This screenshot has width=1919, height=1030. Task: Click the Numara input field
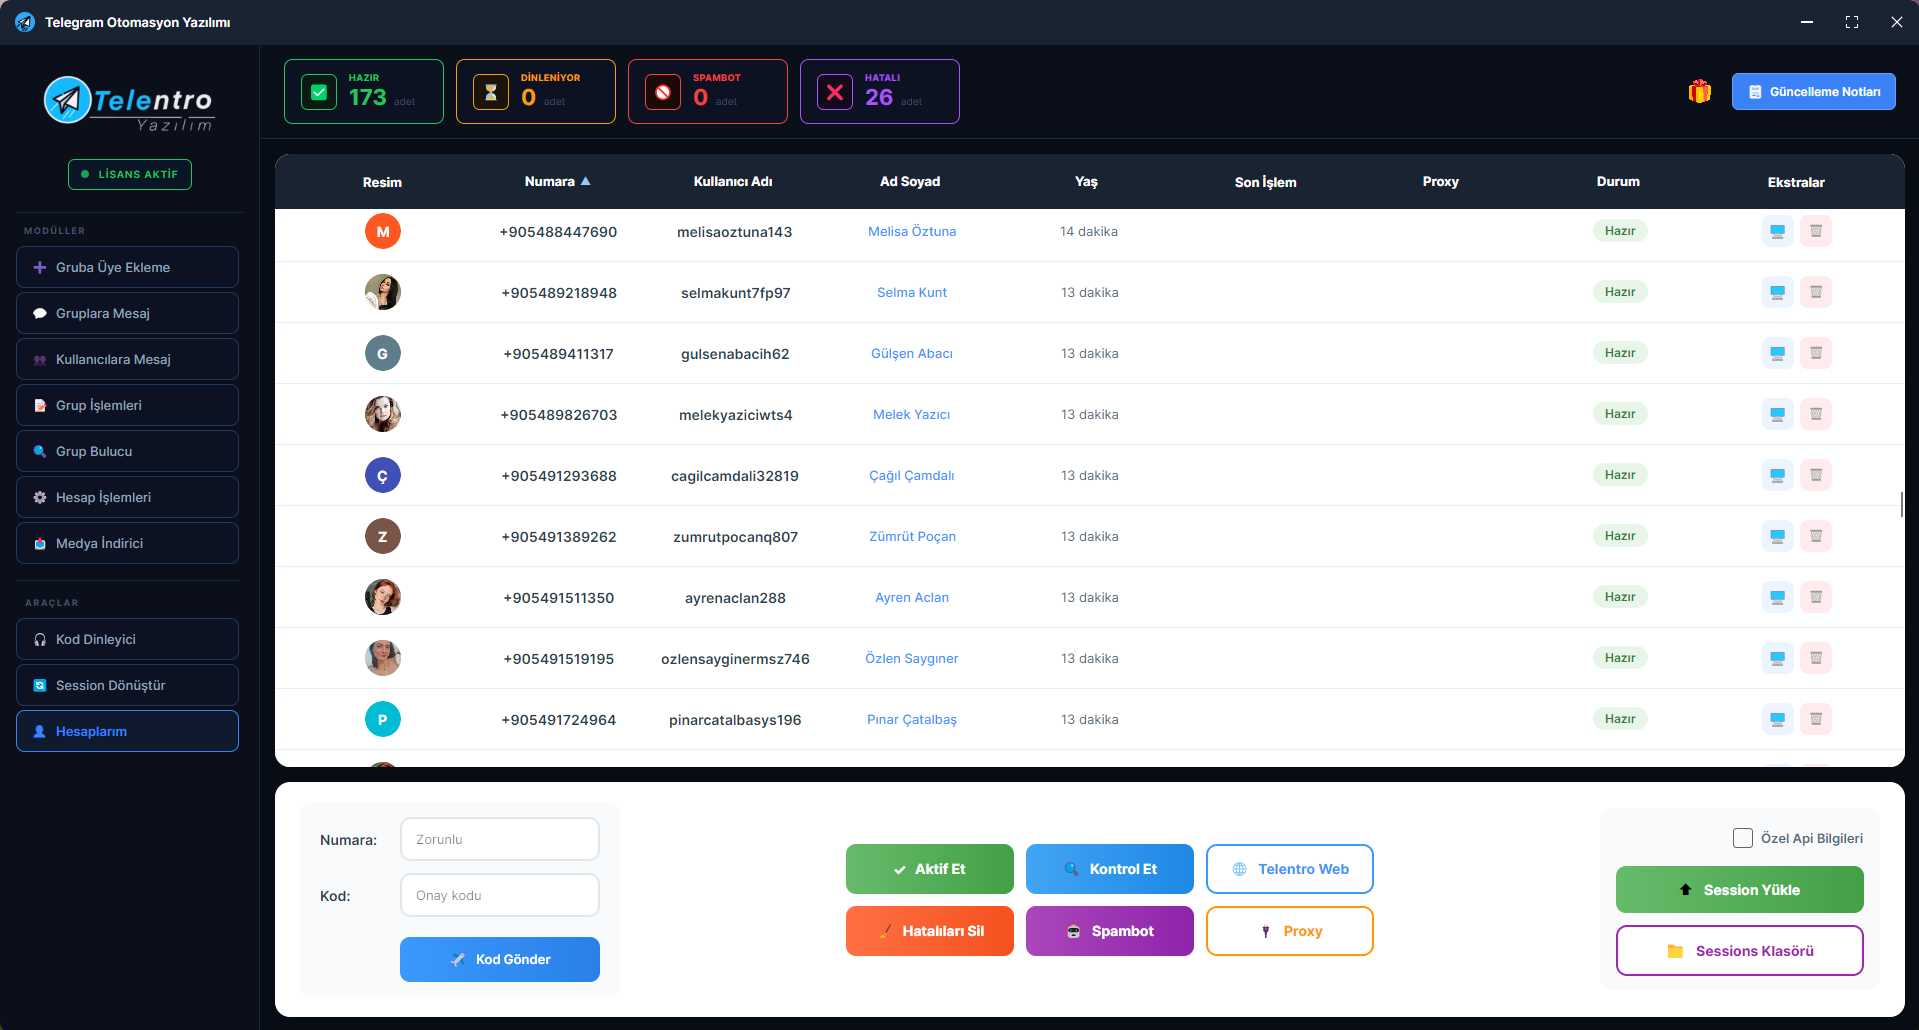[499, 840]
